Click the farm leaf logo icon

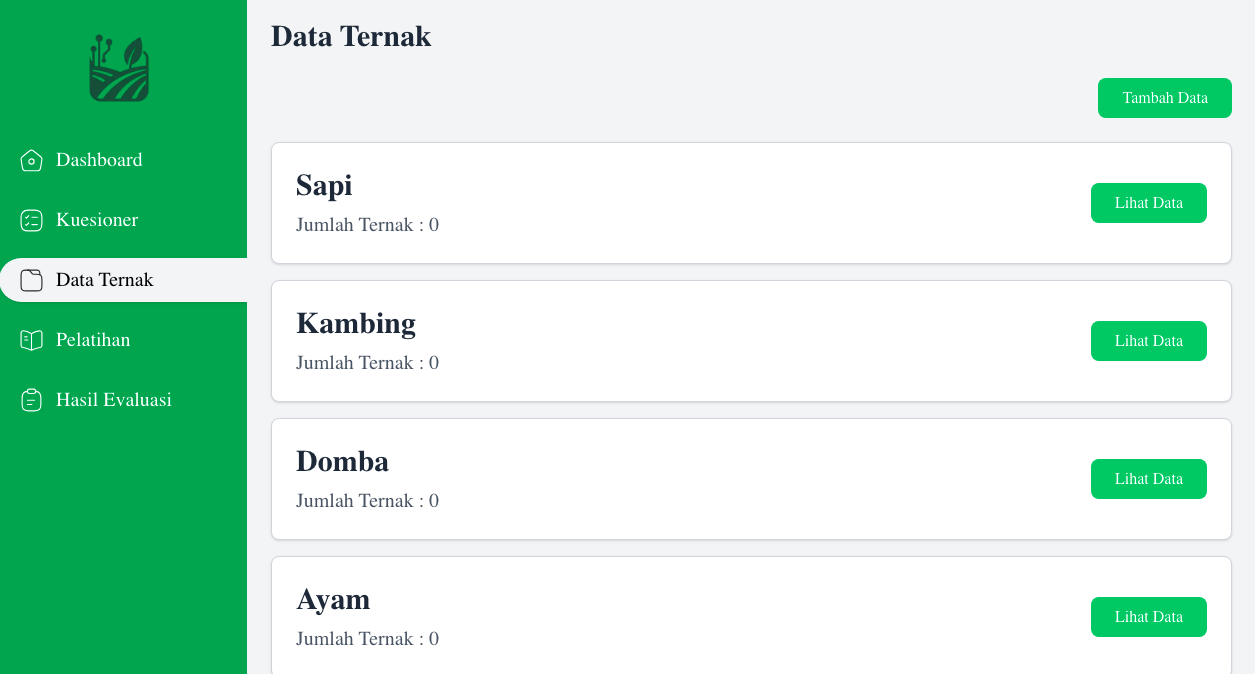(x=119, y=70)
